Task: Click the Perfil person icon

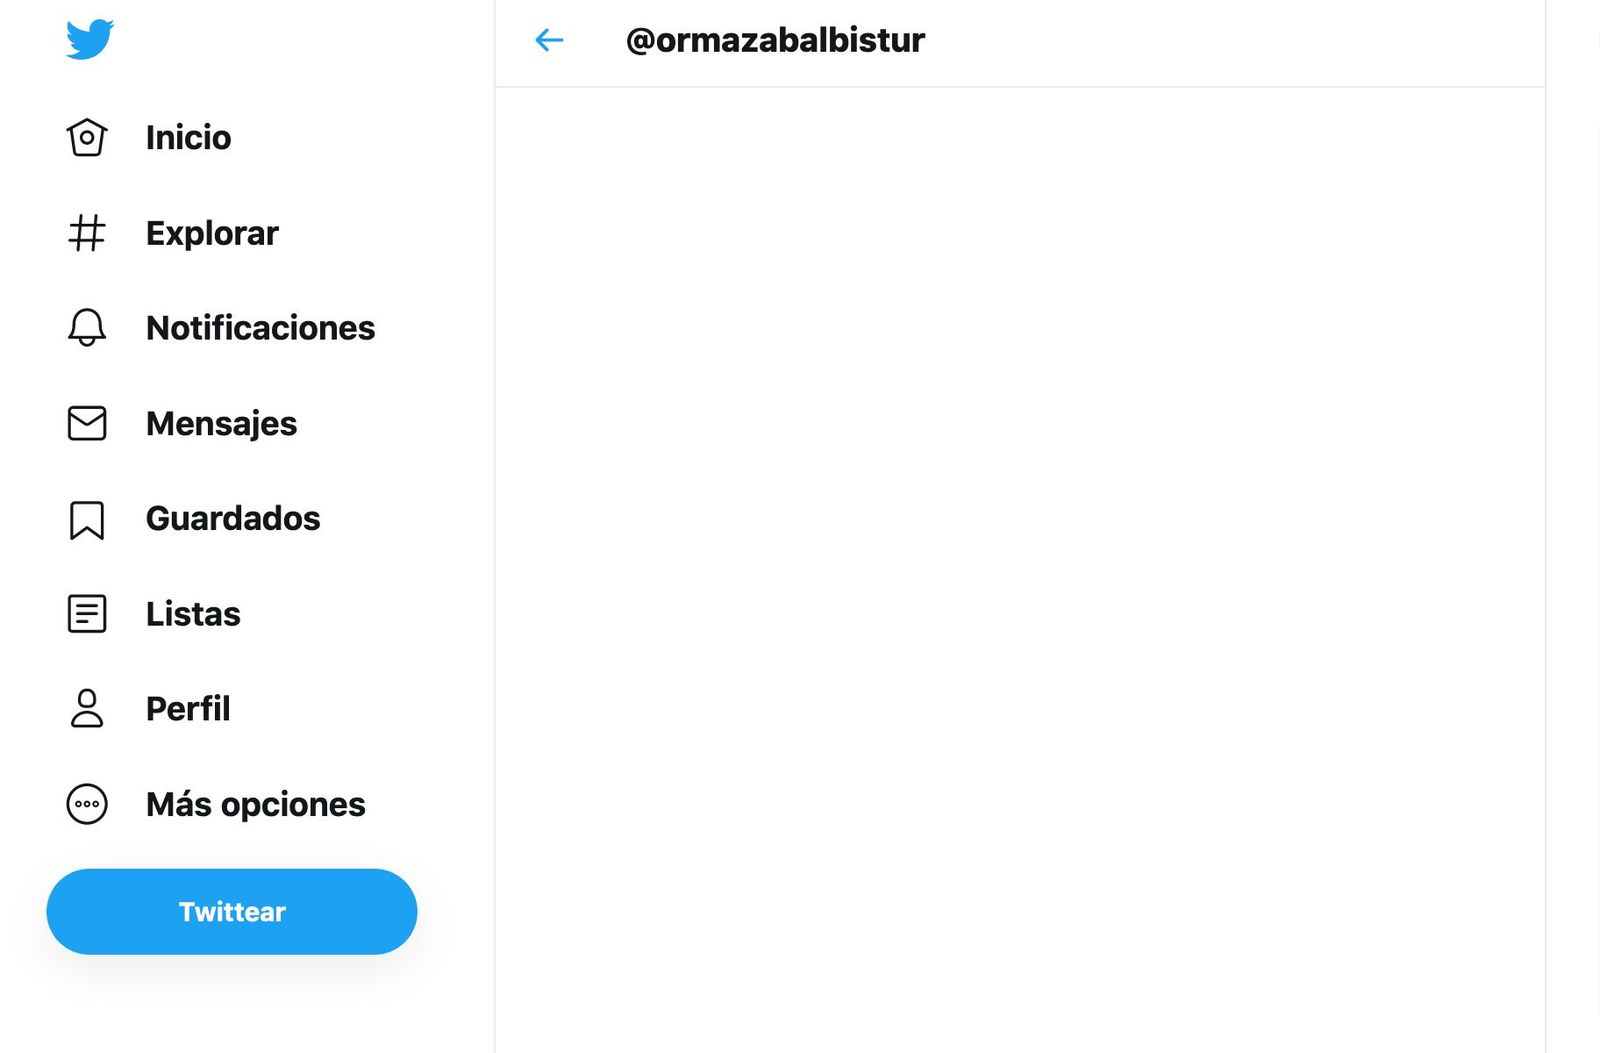Action: point(87,708)
